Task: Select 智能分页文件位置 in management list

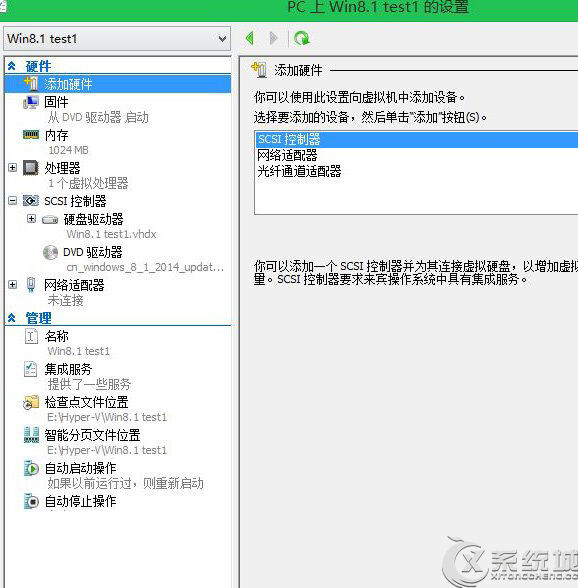Action: [x=92, y=435]
